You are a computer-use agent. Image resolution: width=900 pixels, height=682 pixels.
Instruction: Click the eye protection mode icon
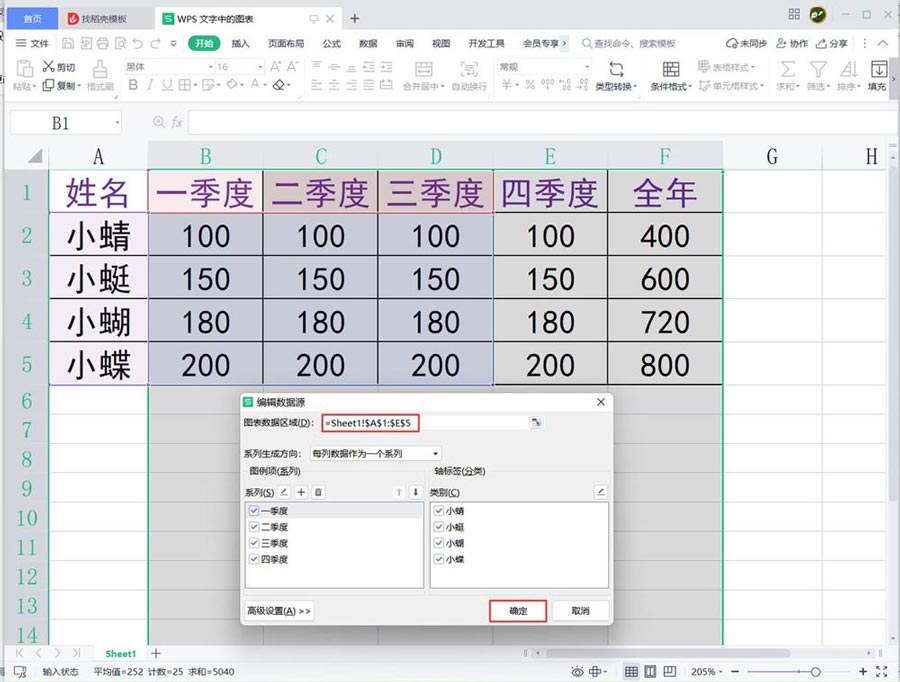pyautogui.click(x=577, y=671)
